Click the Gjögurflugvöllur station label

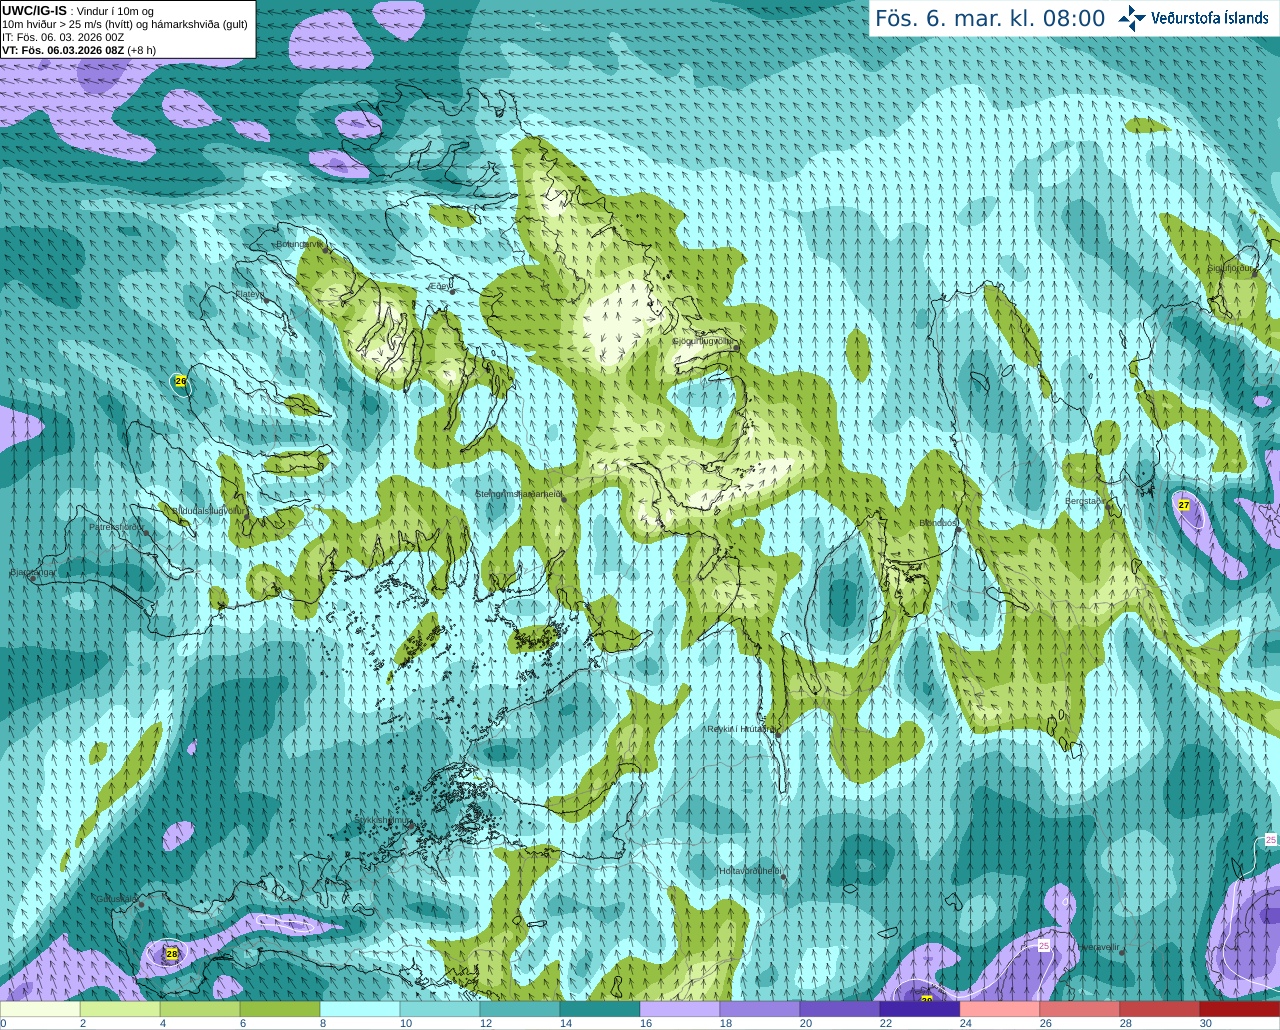coord(703,341)
